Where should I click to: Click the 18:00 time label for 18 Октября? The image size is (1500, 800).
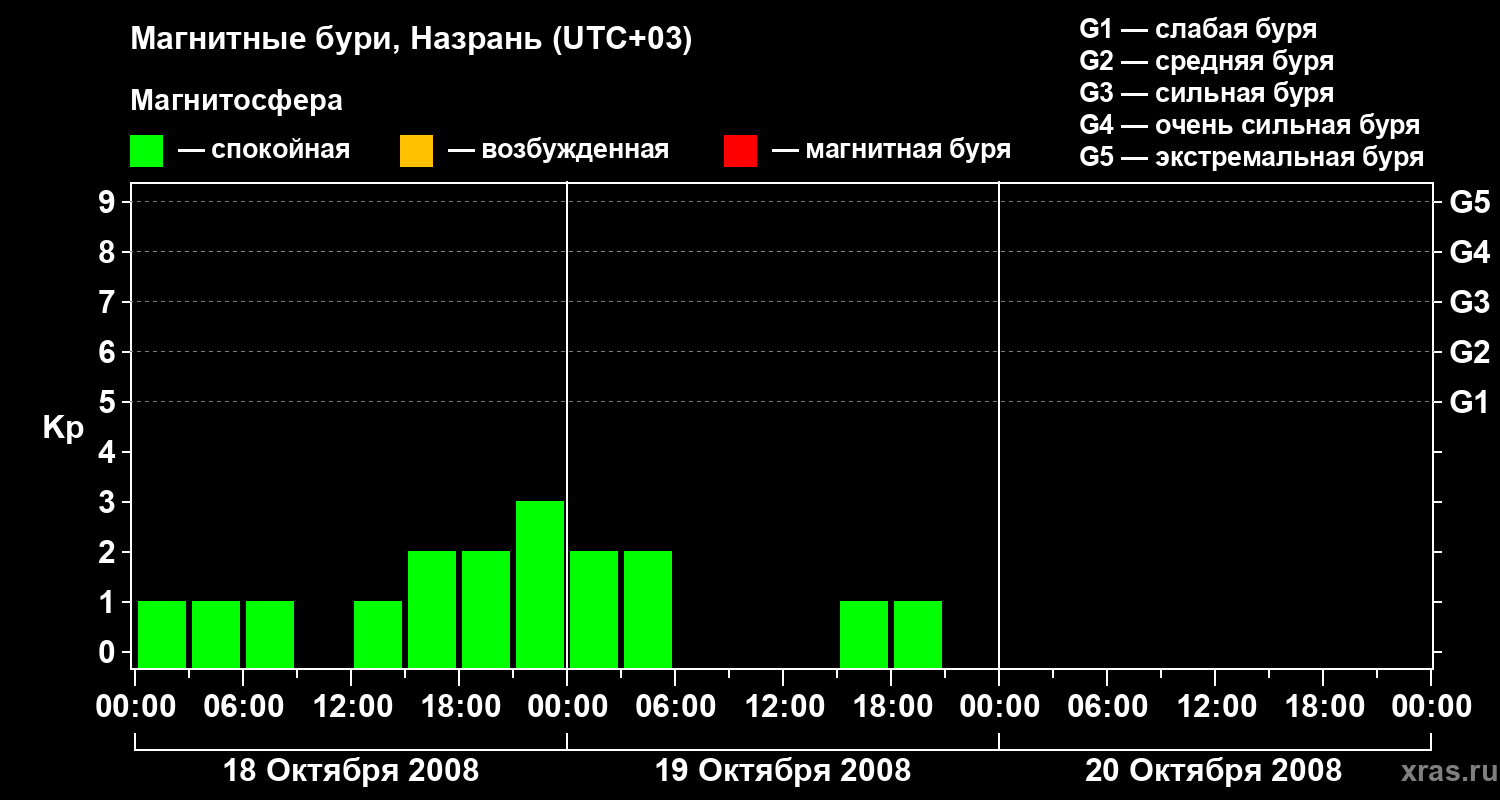(459, 707)
